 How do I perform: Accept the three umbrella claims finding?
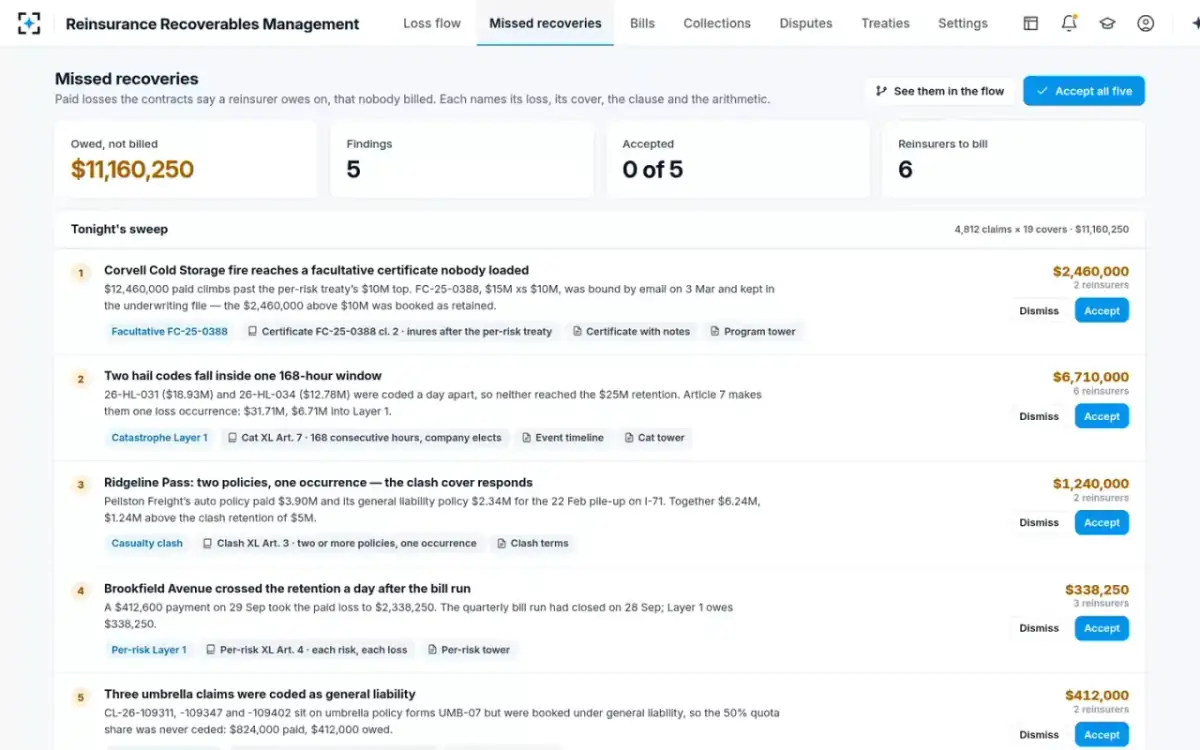tap(1101, 734)
